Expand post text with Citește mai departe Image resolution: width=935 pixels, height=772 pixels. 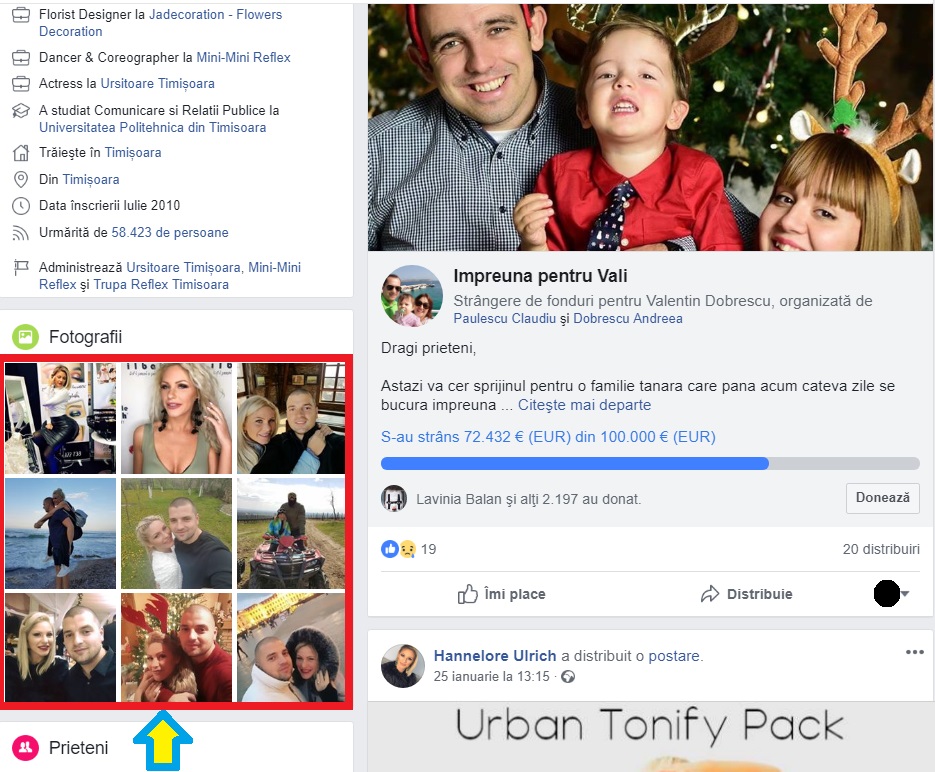[x=584, y=405]
